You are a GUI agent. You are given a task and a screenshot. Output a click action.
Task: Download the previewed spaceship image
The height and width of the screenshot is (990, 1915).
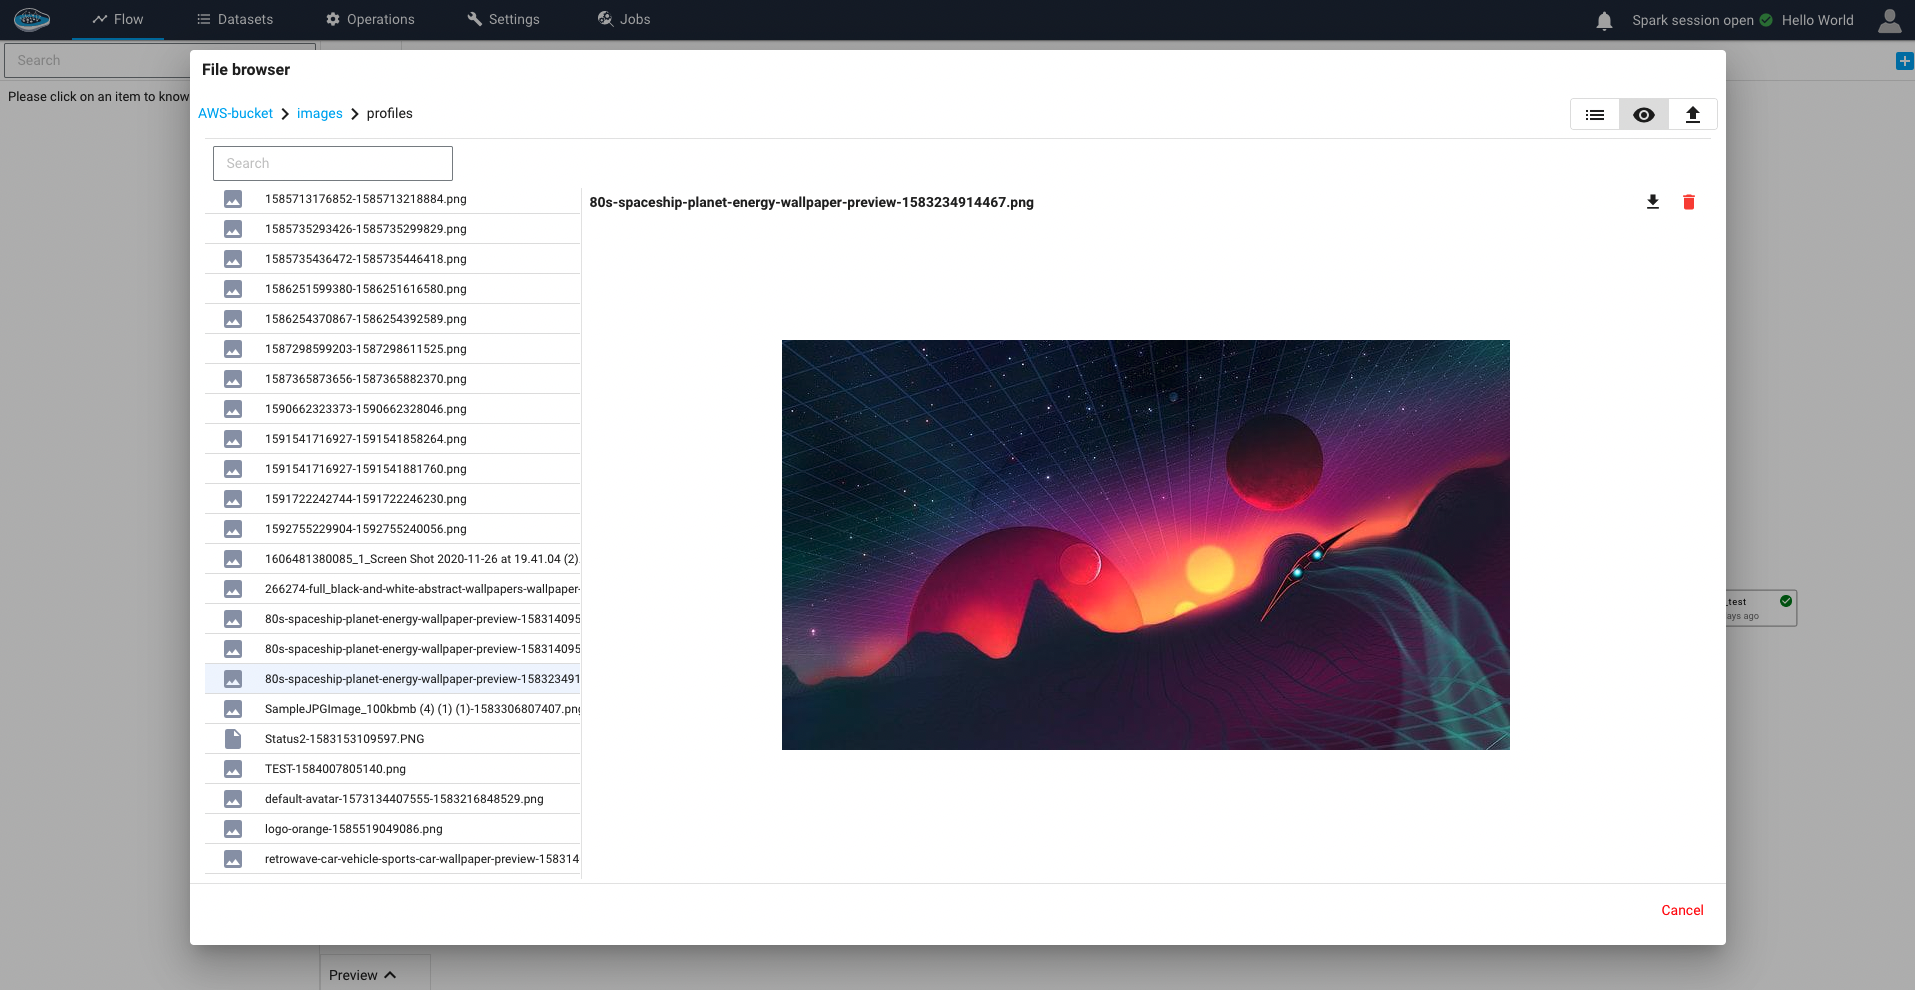(x=1652, y=202)
